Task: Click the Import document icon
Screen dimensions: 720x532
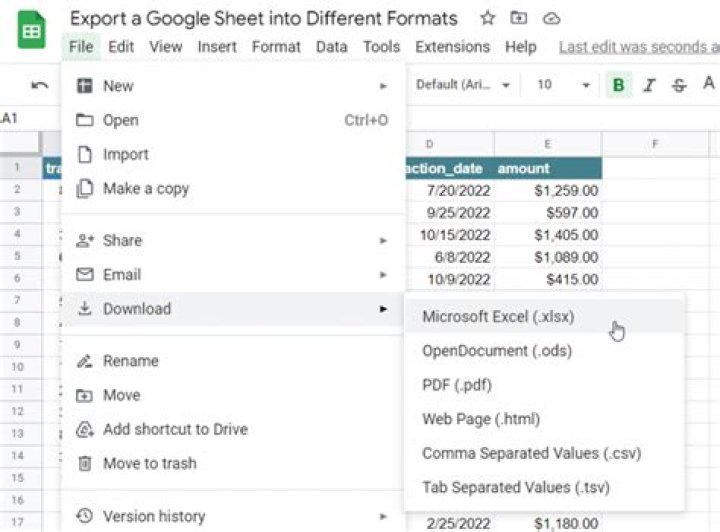Action: (84, 154)
